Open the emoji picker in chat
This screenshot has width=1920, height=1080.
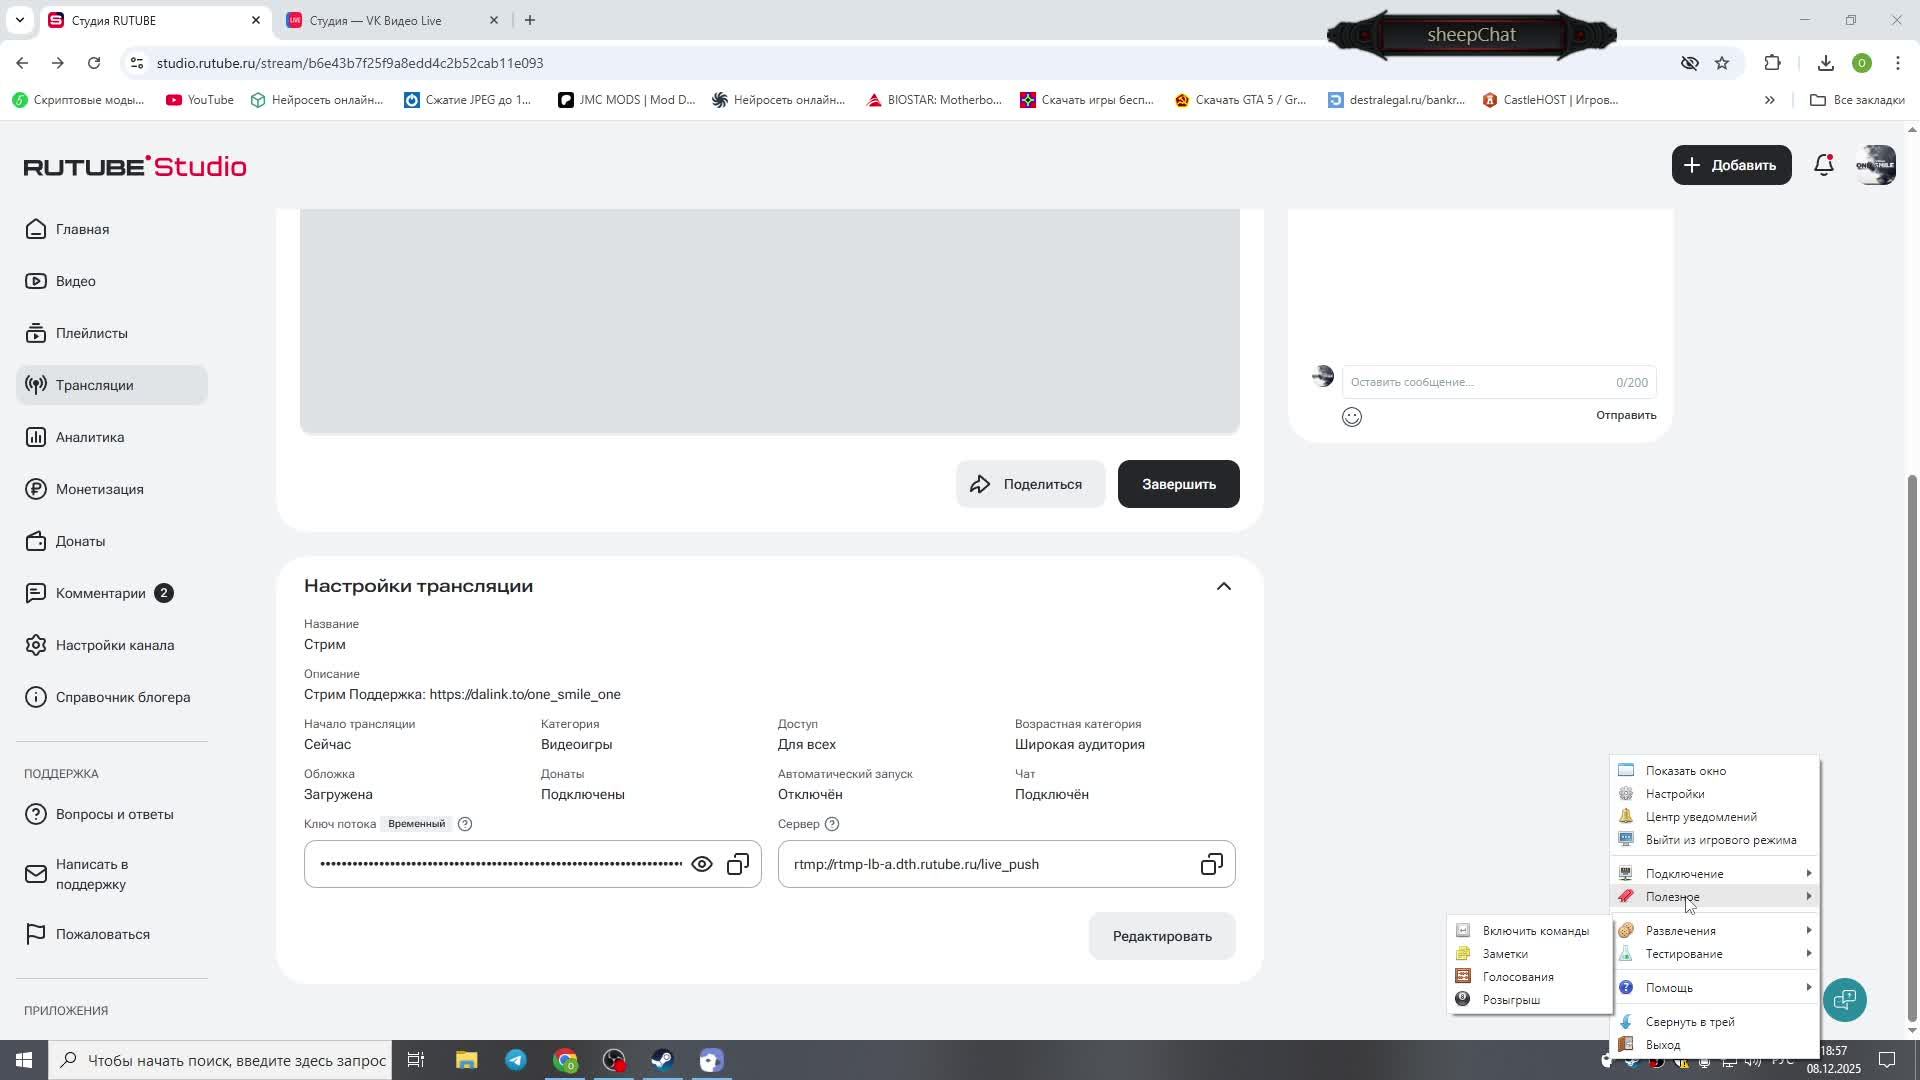[x=1352, y=417]
